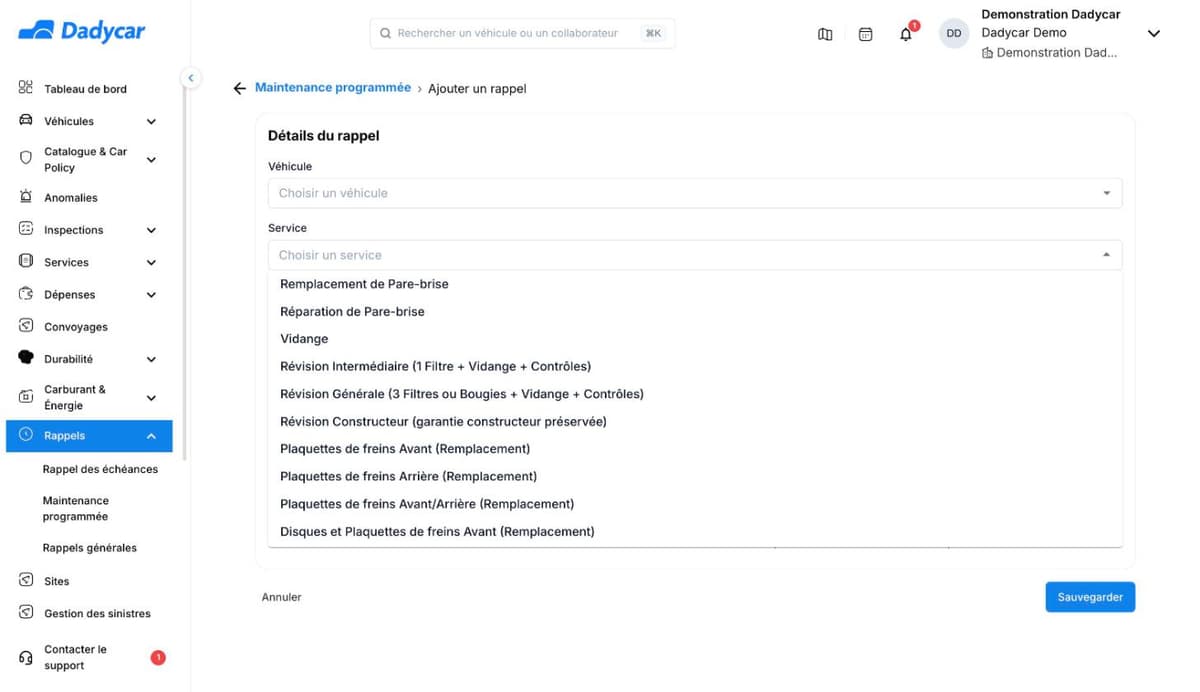The image size is (1200, 692).
Task: Click the Durabilité leaf icon
Action: pyautogui.click(x=26, y=358)
